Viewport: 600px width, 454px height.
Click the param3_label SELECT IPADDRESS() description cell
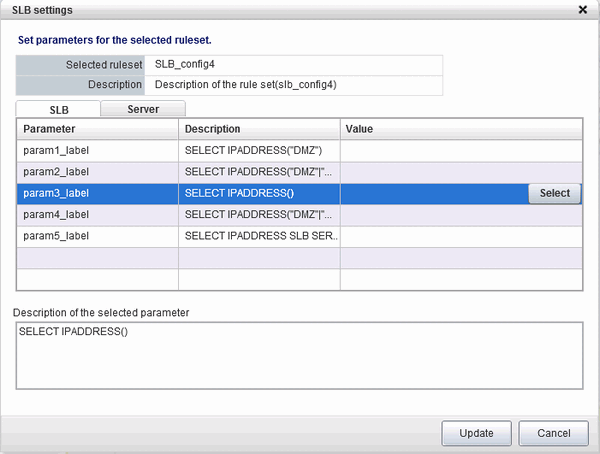tap(259, 193)
